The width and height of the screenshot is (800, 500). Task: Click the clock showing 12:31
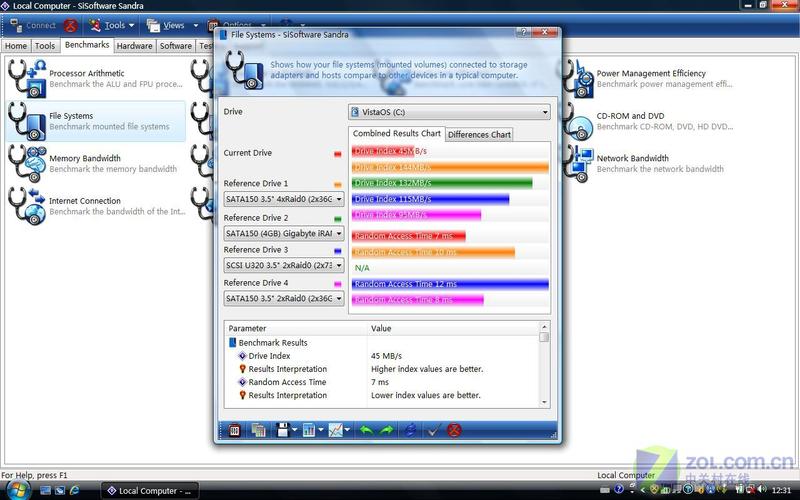tap(782, 490)
